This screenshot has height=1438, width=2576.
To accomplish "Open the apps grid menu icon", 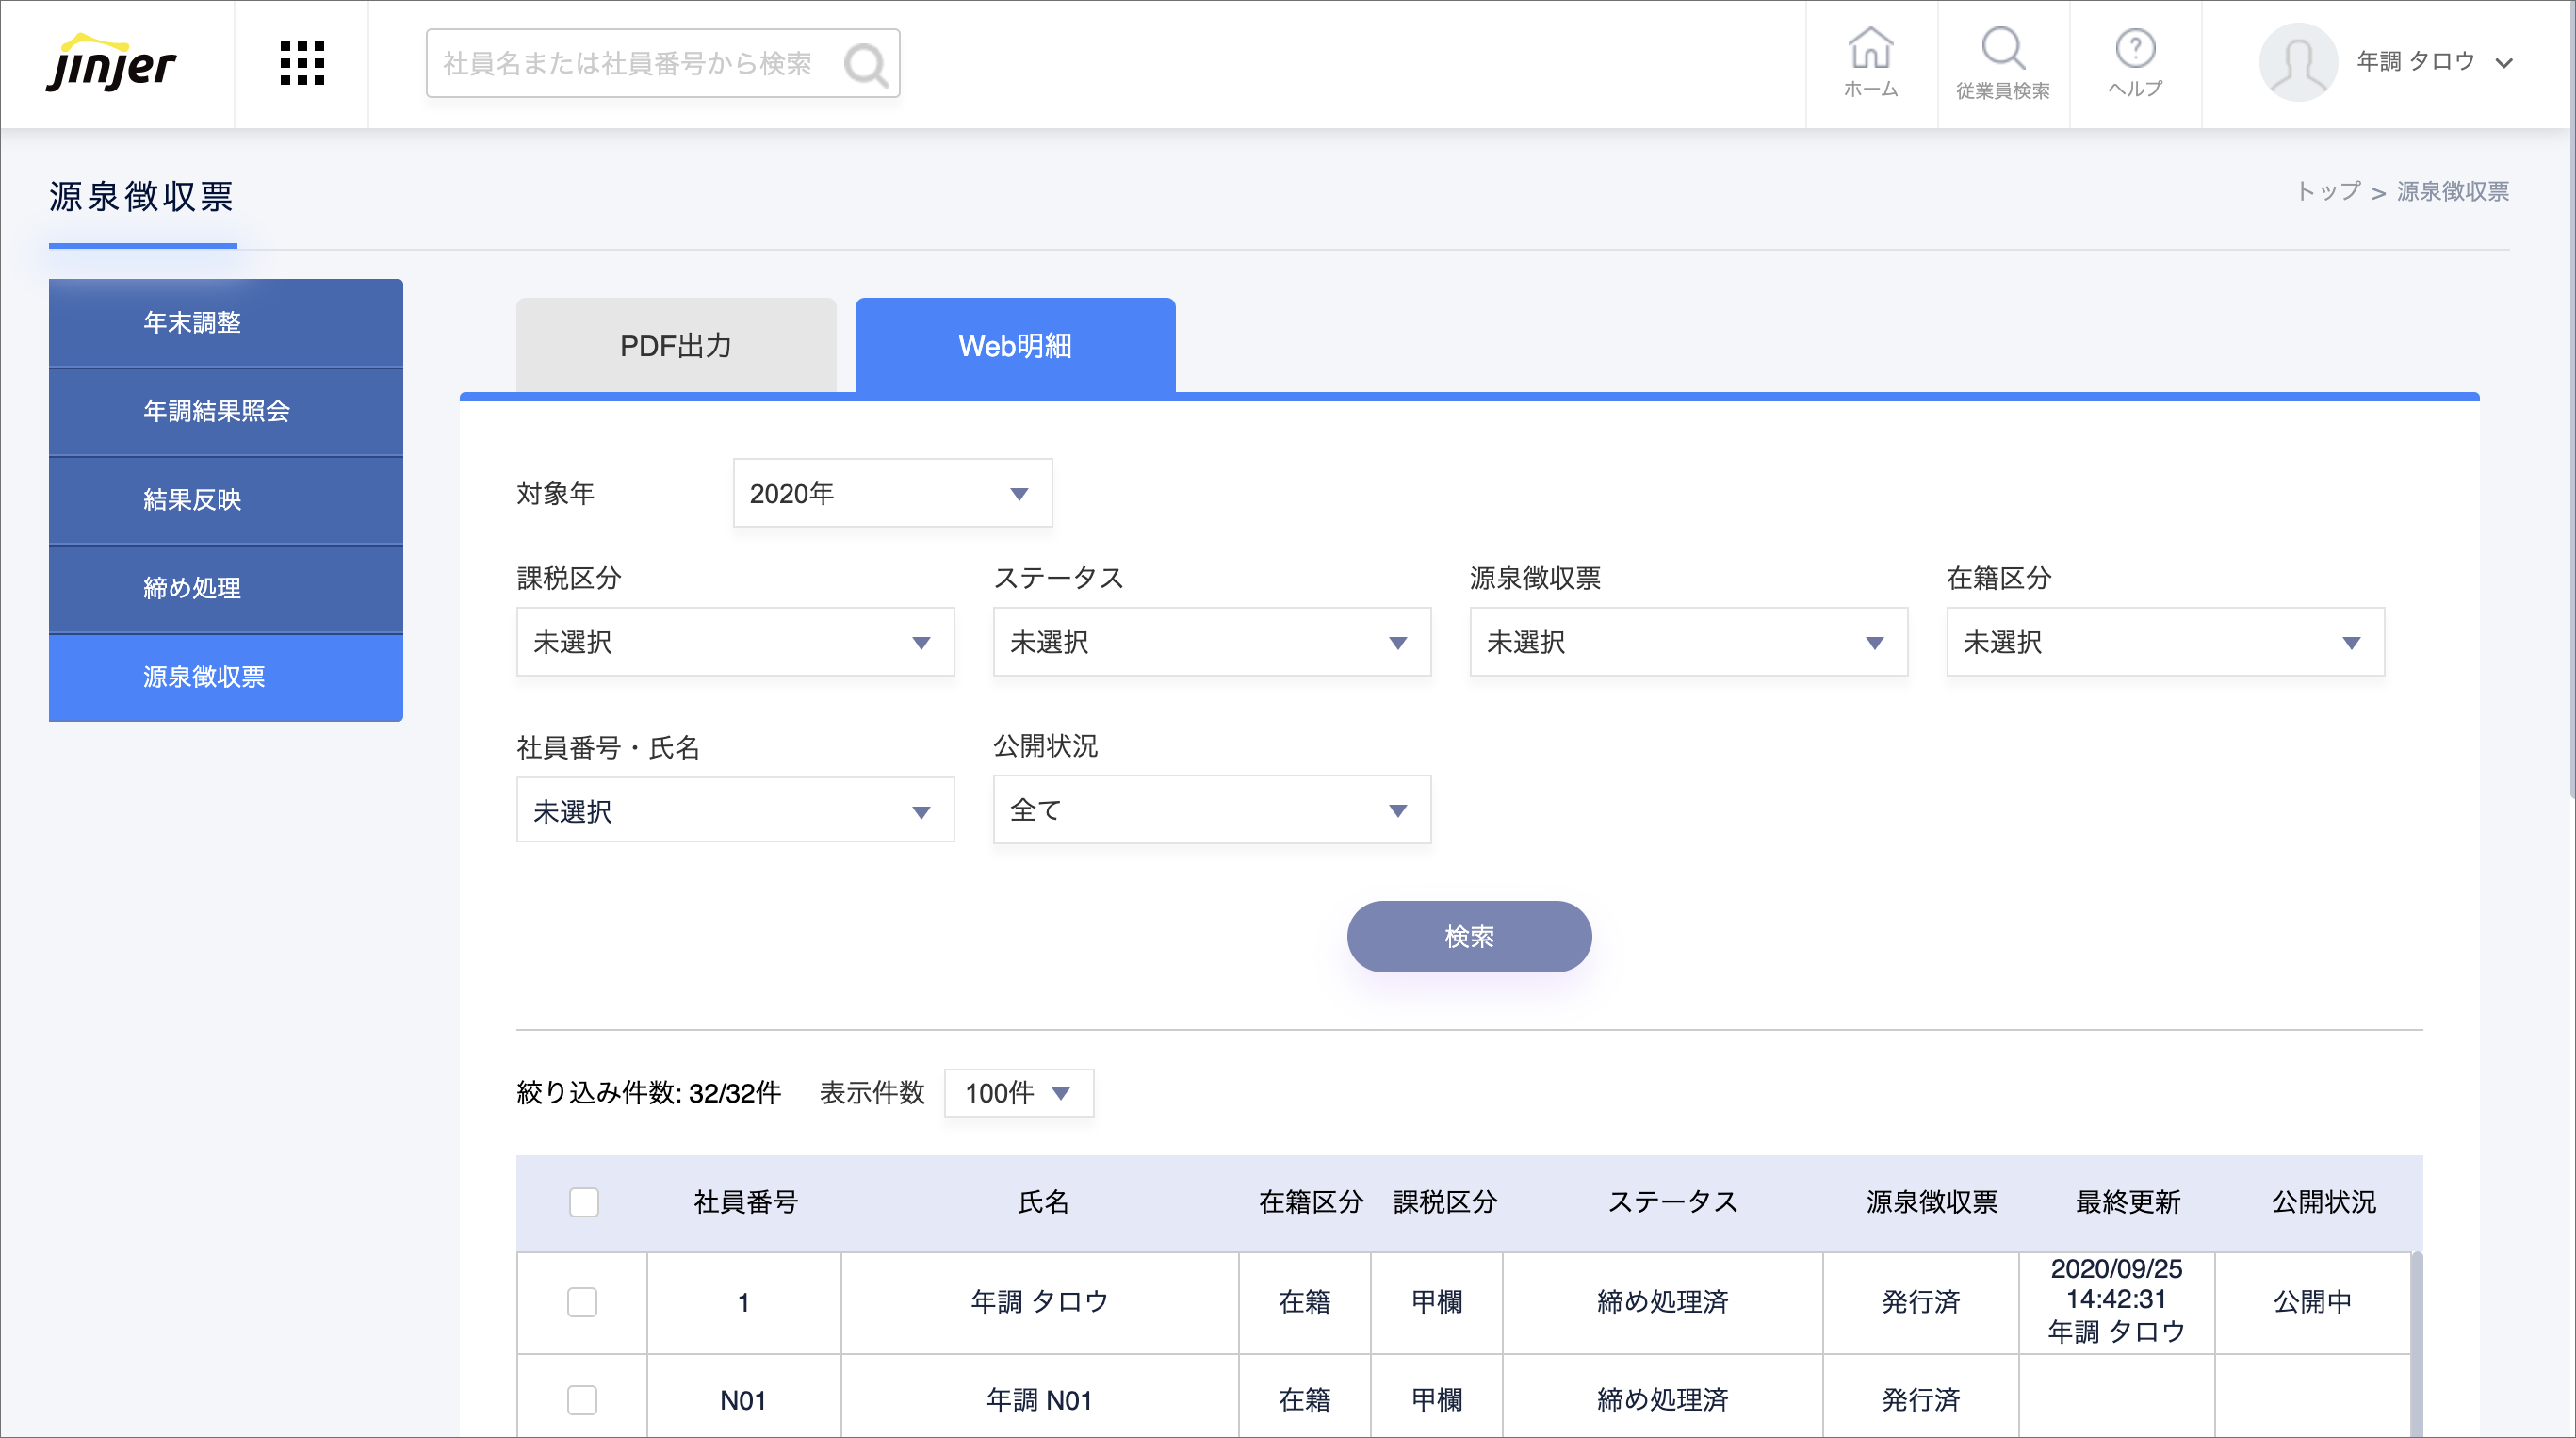I will pyautogui.click(x=301, y=64).
